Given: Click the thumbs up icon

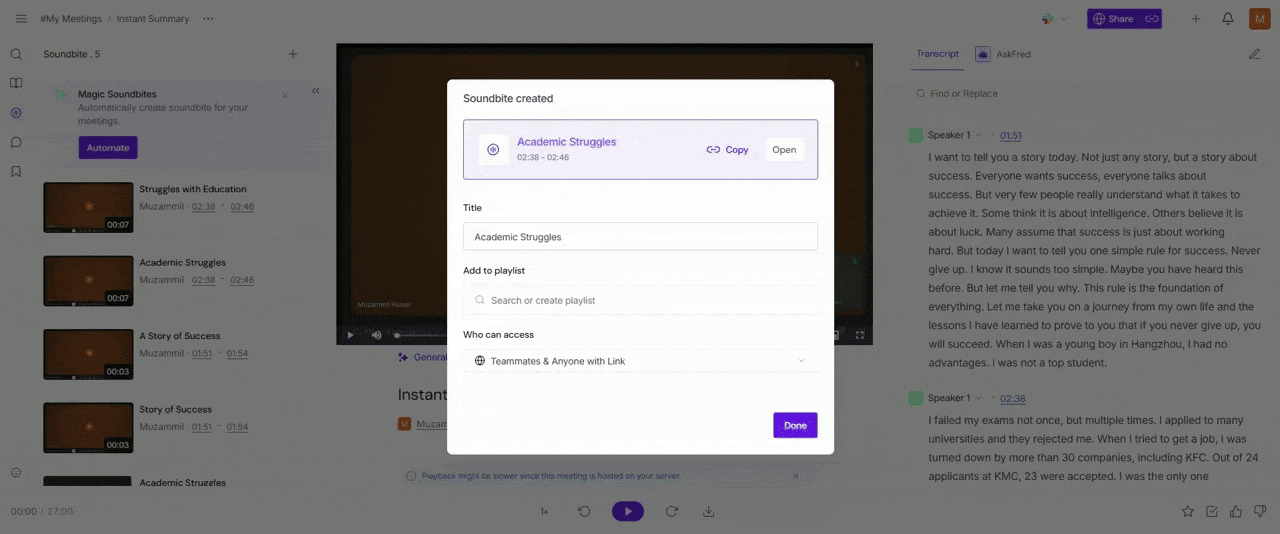Looking at the screenshot, I should point(1236,511).
